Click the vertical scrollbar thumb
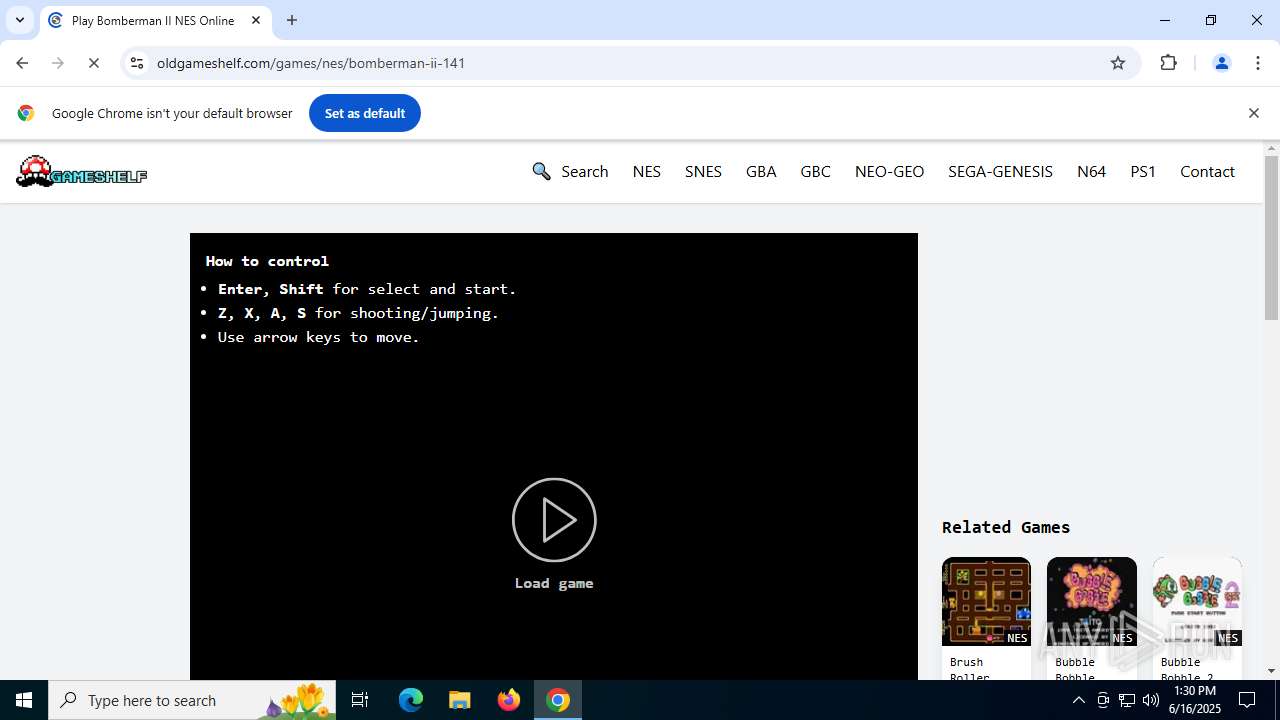 pos(1271,238)
